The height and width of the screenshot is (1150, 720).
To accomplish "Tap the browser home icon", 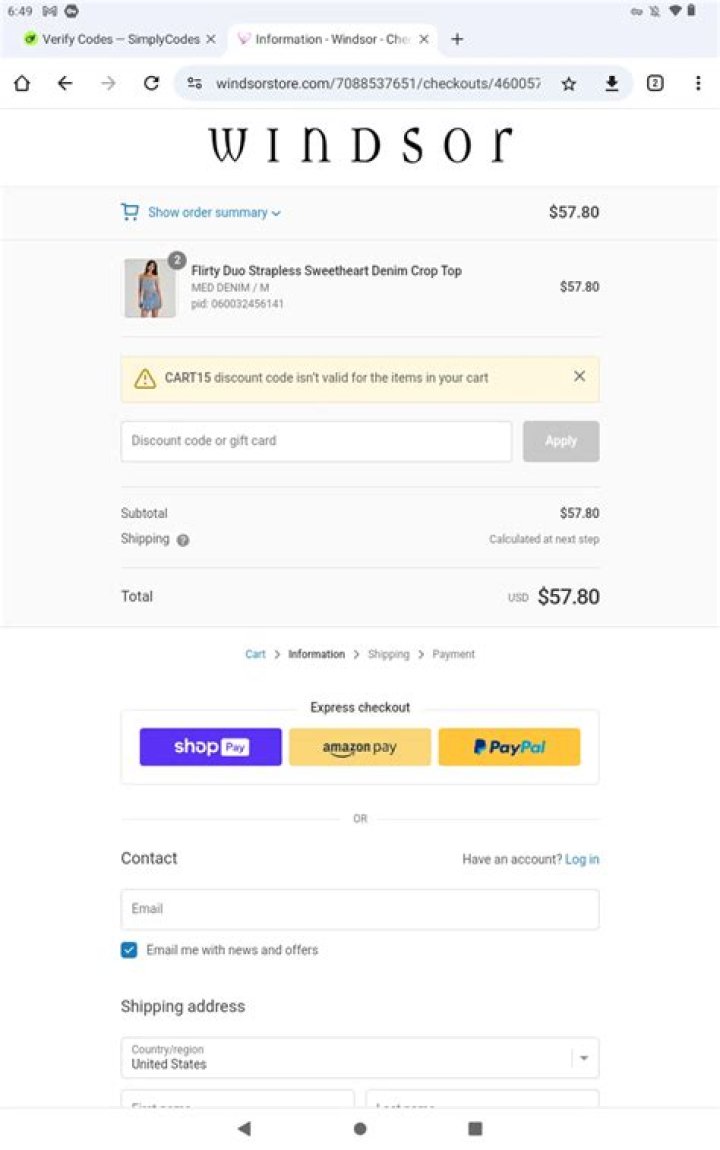I will click(22, 84).
